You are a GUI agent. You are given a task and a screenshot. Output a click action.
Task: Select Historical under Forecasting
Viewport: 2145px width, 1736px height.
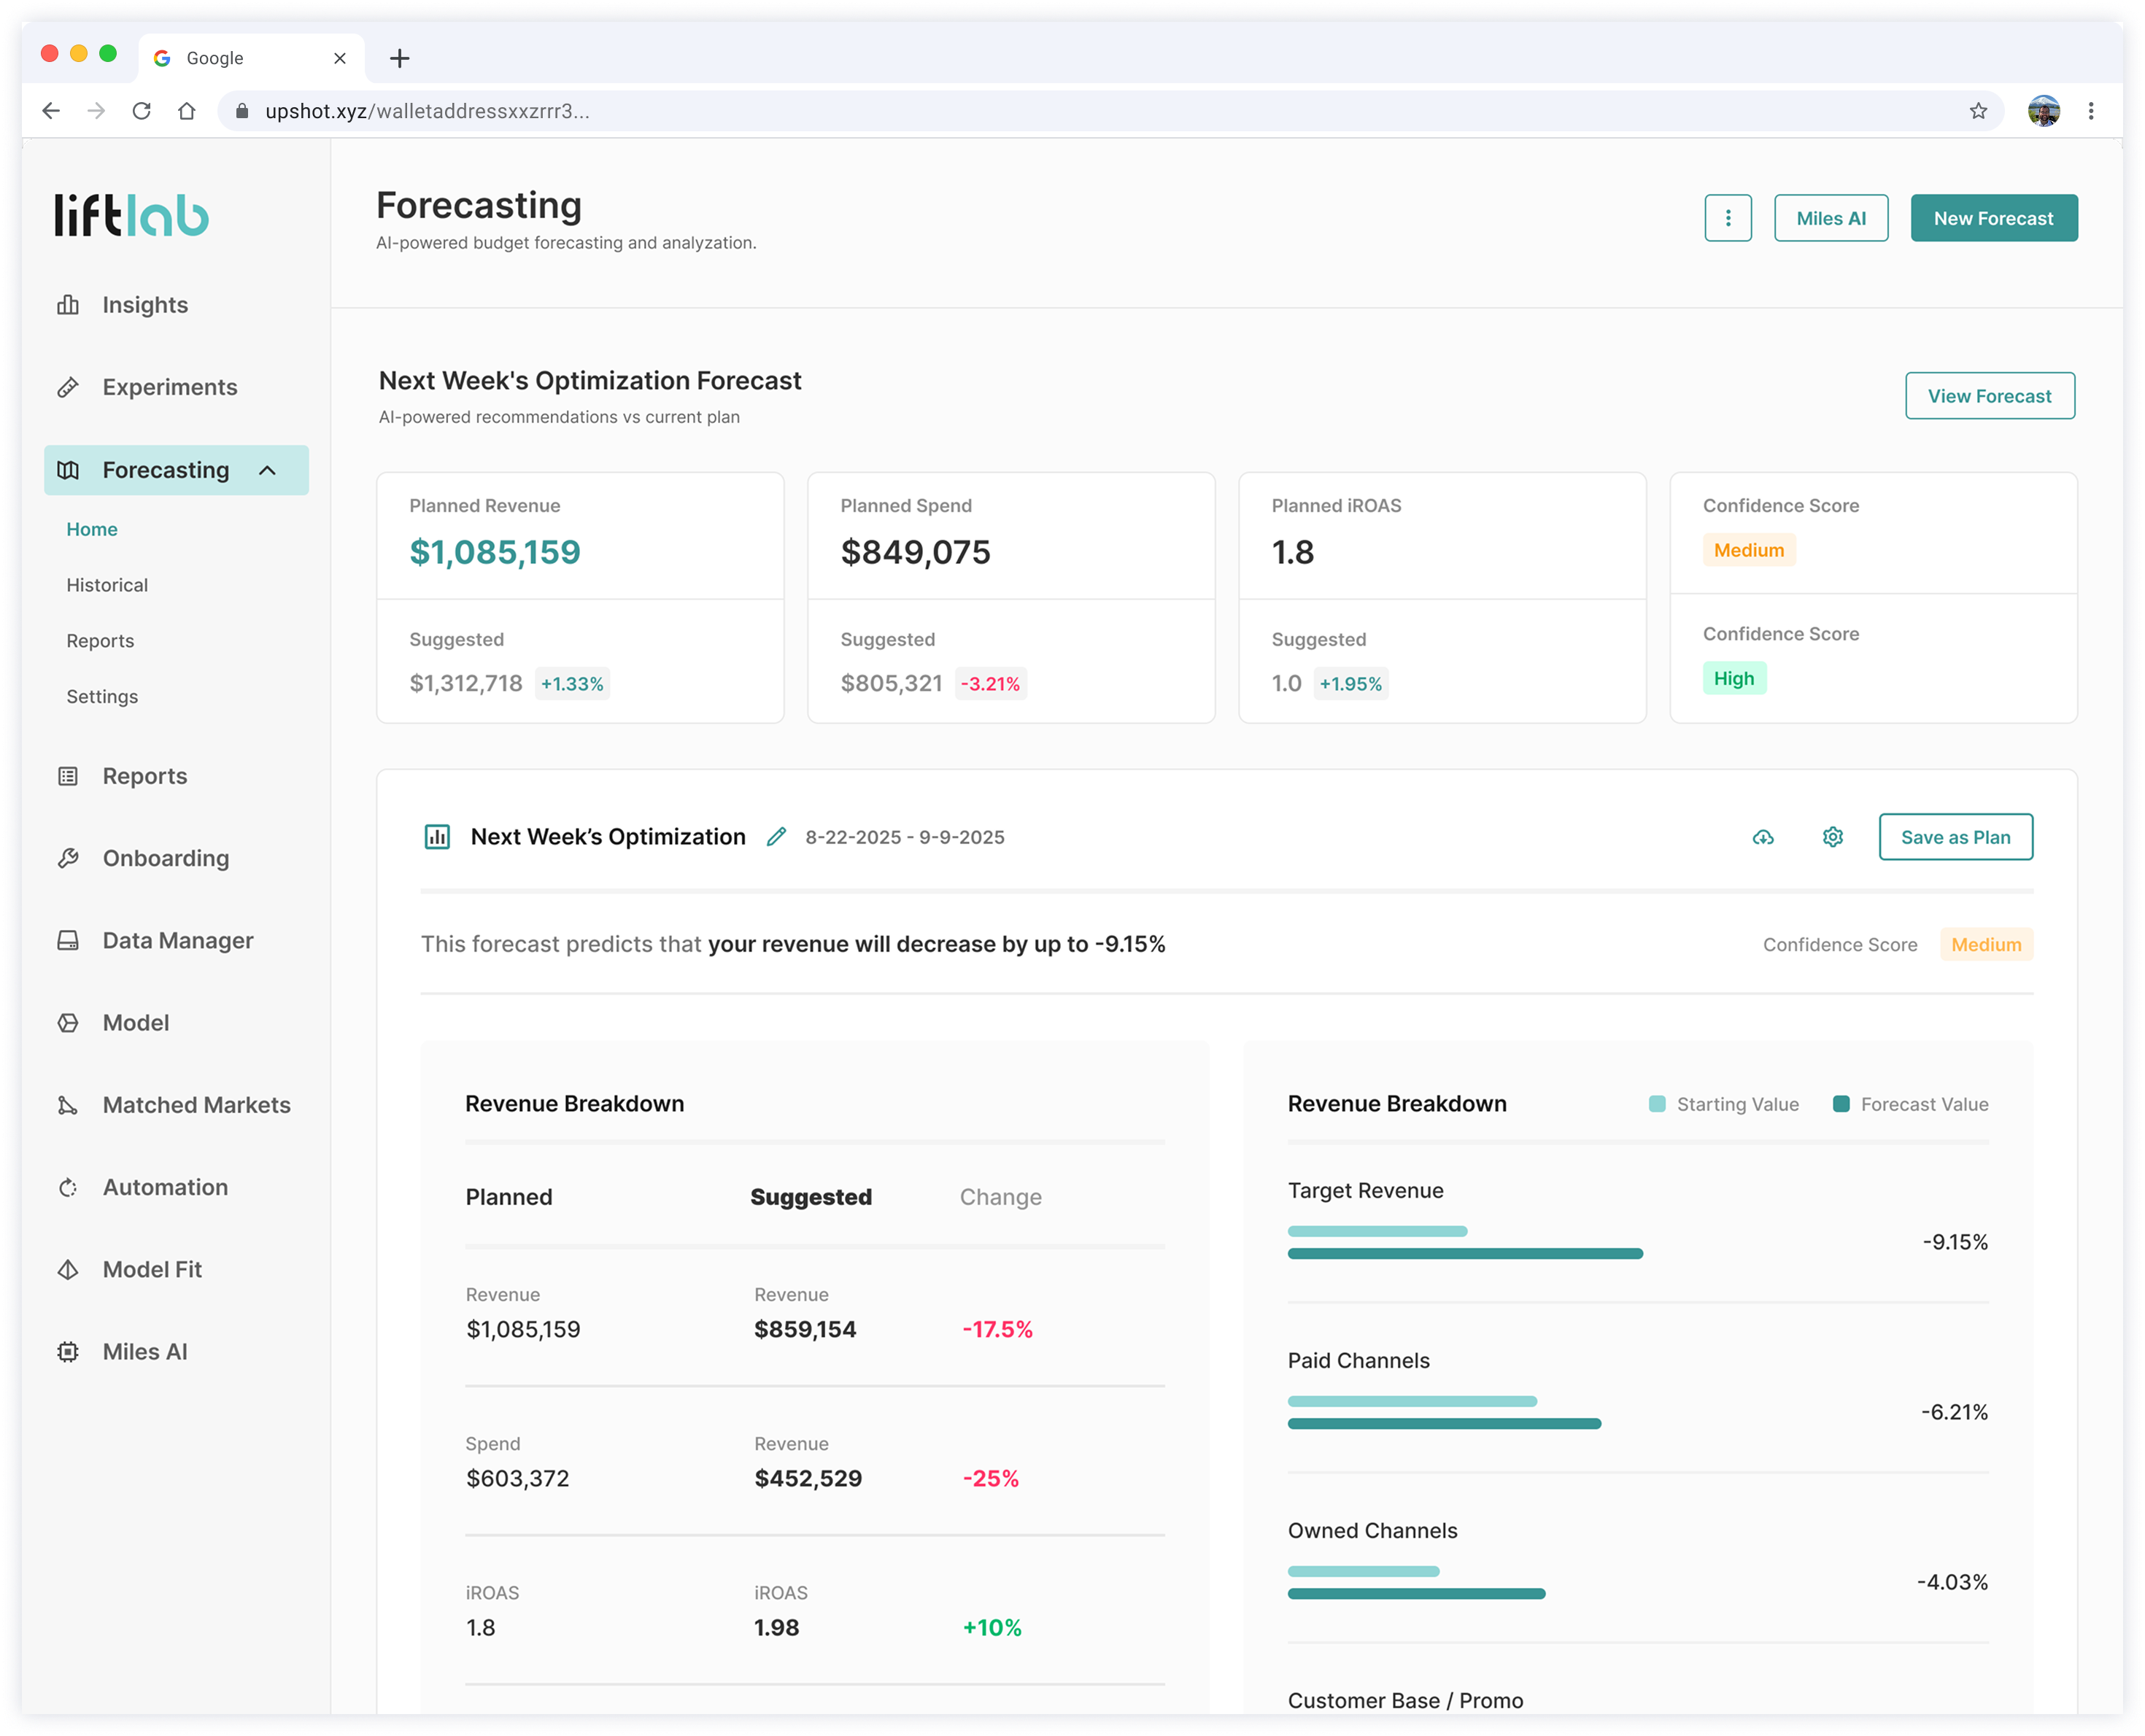point(107,585)
